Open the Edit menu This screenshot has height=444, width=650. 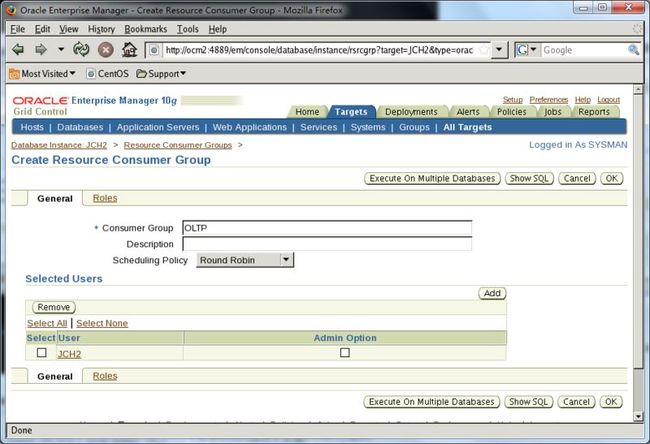tap(42, 29)
